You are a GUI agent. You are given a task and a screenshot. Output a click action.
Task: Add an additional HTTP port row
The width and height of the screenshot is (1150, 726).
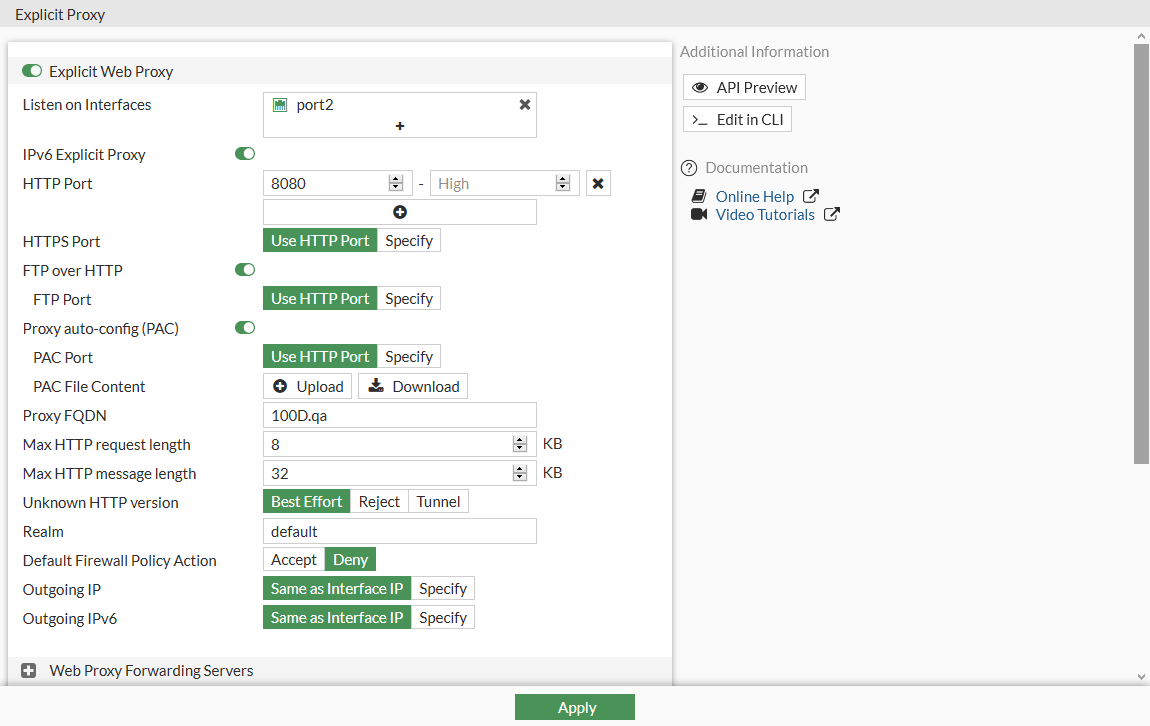click(399, 211)
